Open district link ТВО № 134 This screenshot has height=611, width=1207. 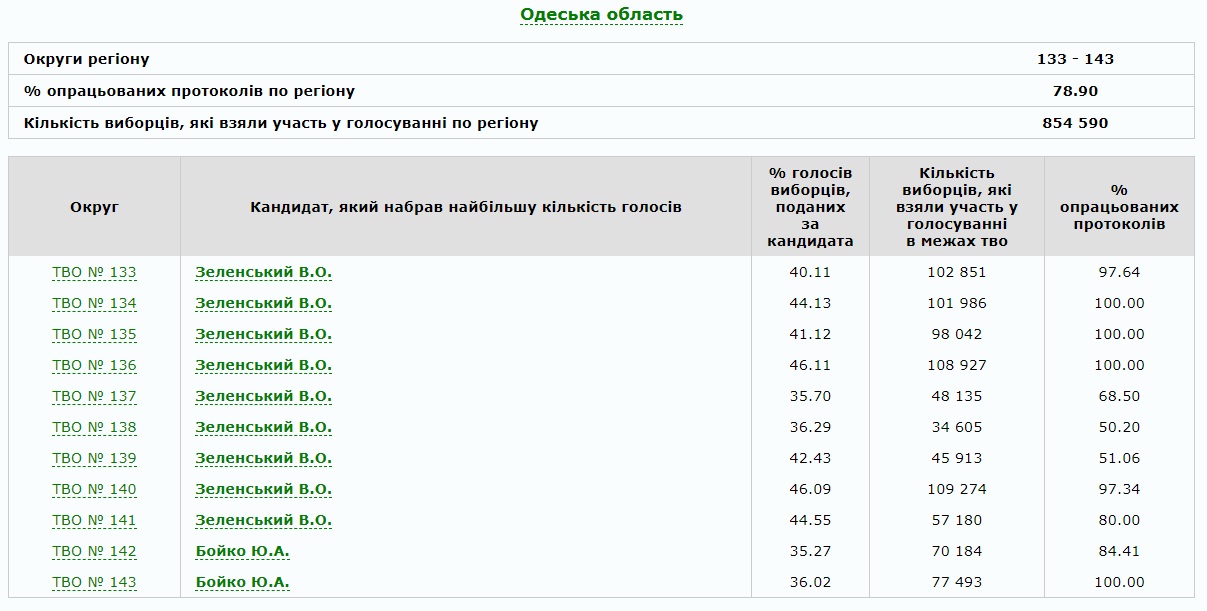(94, 303)
